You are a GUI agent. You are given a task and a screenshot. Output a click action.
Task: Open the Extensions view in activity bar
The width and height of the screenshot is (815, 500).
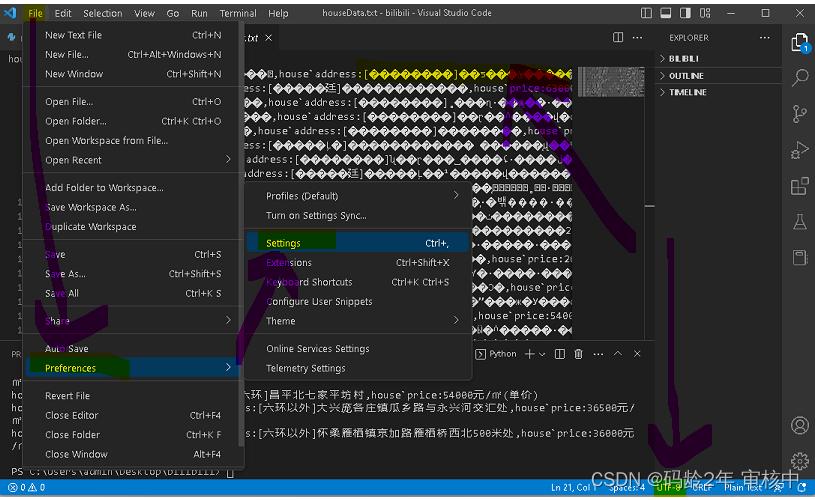click(x=799, y=186)
